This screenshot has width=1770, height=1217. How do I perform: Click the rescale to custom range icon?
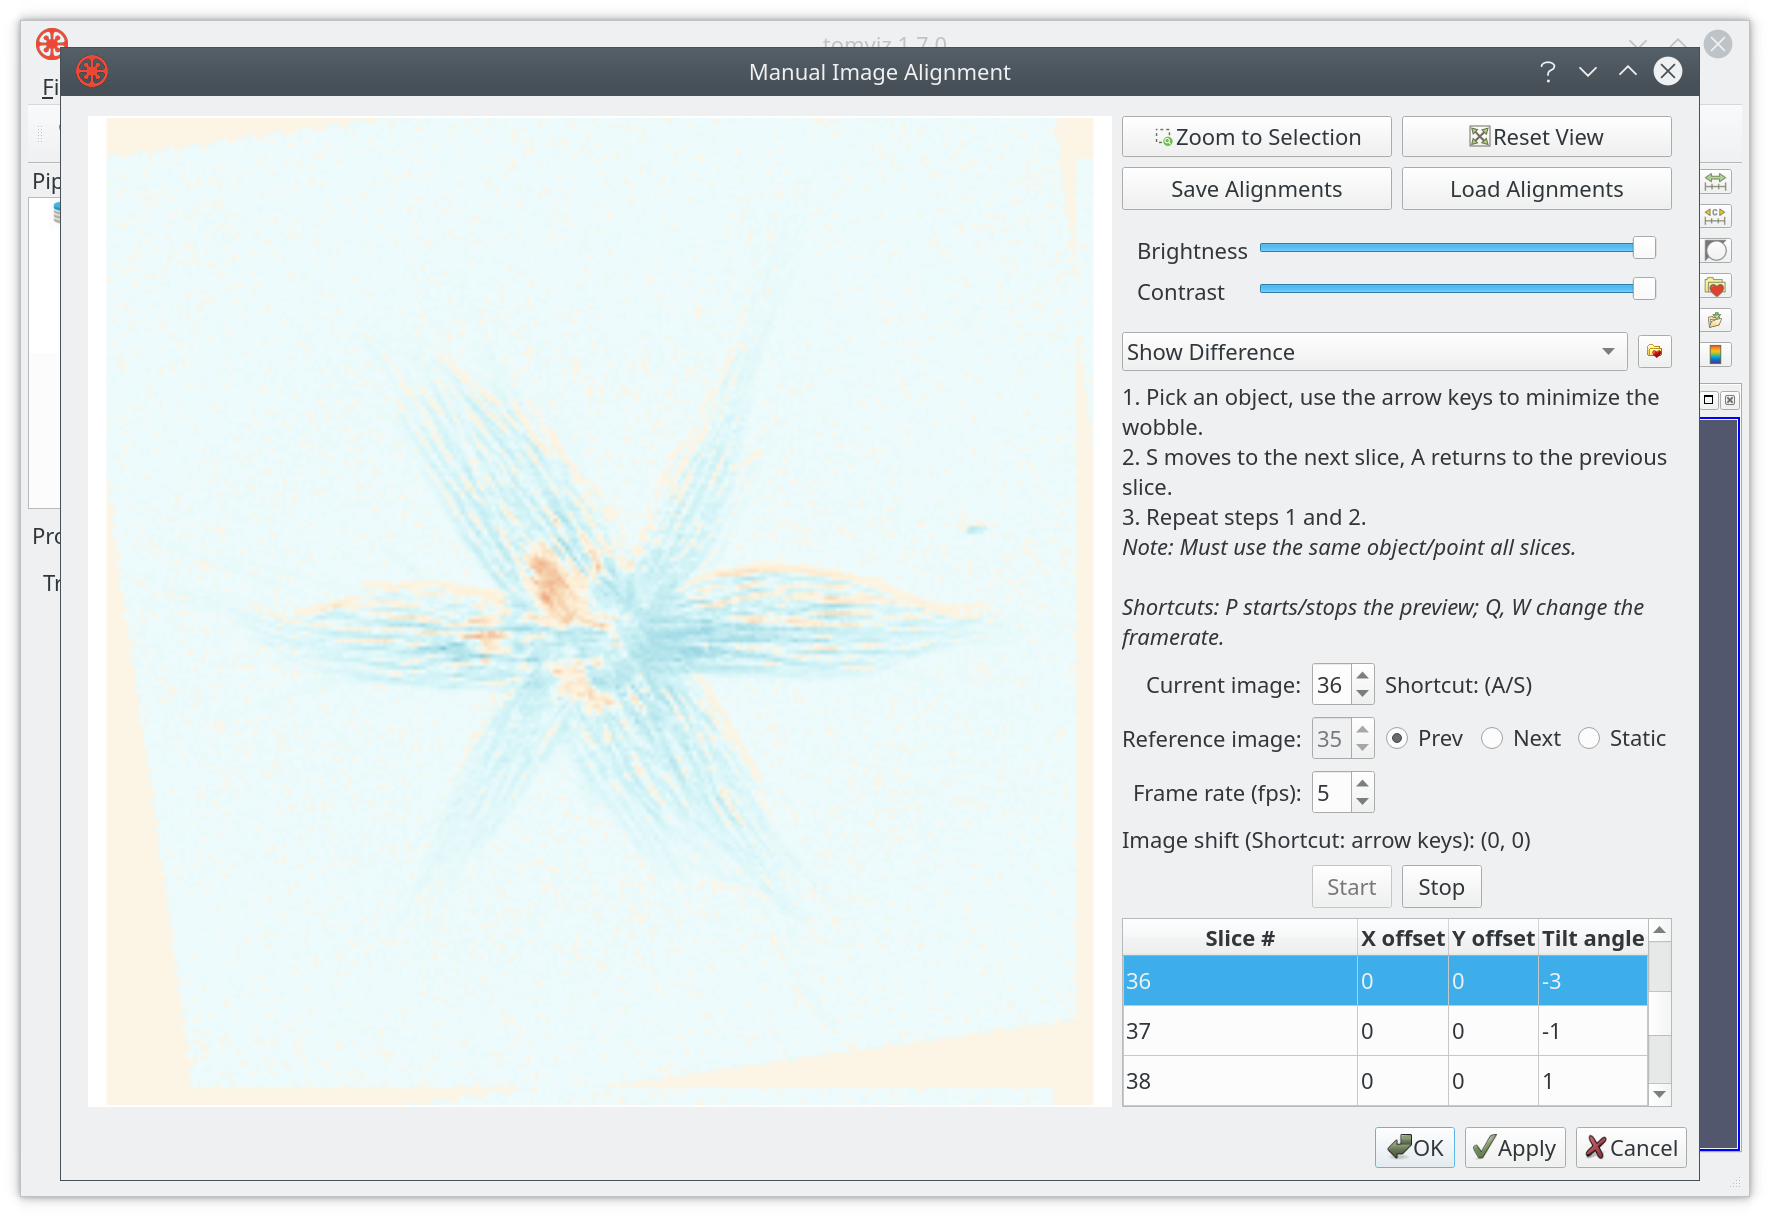(1716, 216)
